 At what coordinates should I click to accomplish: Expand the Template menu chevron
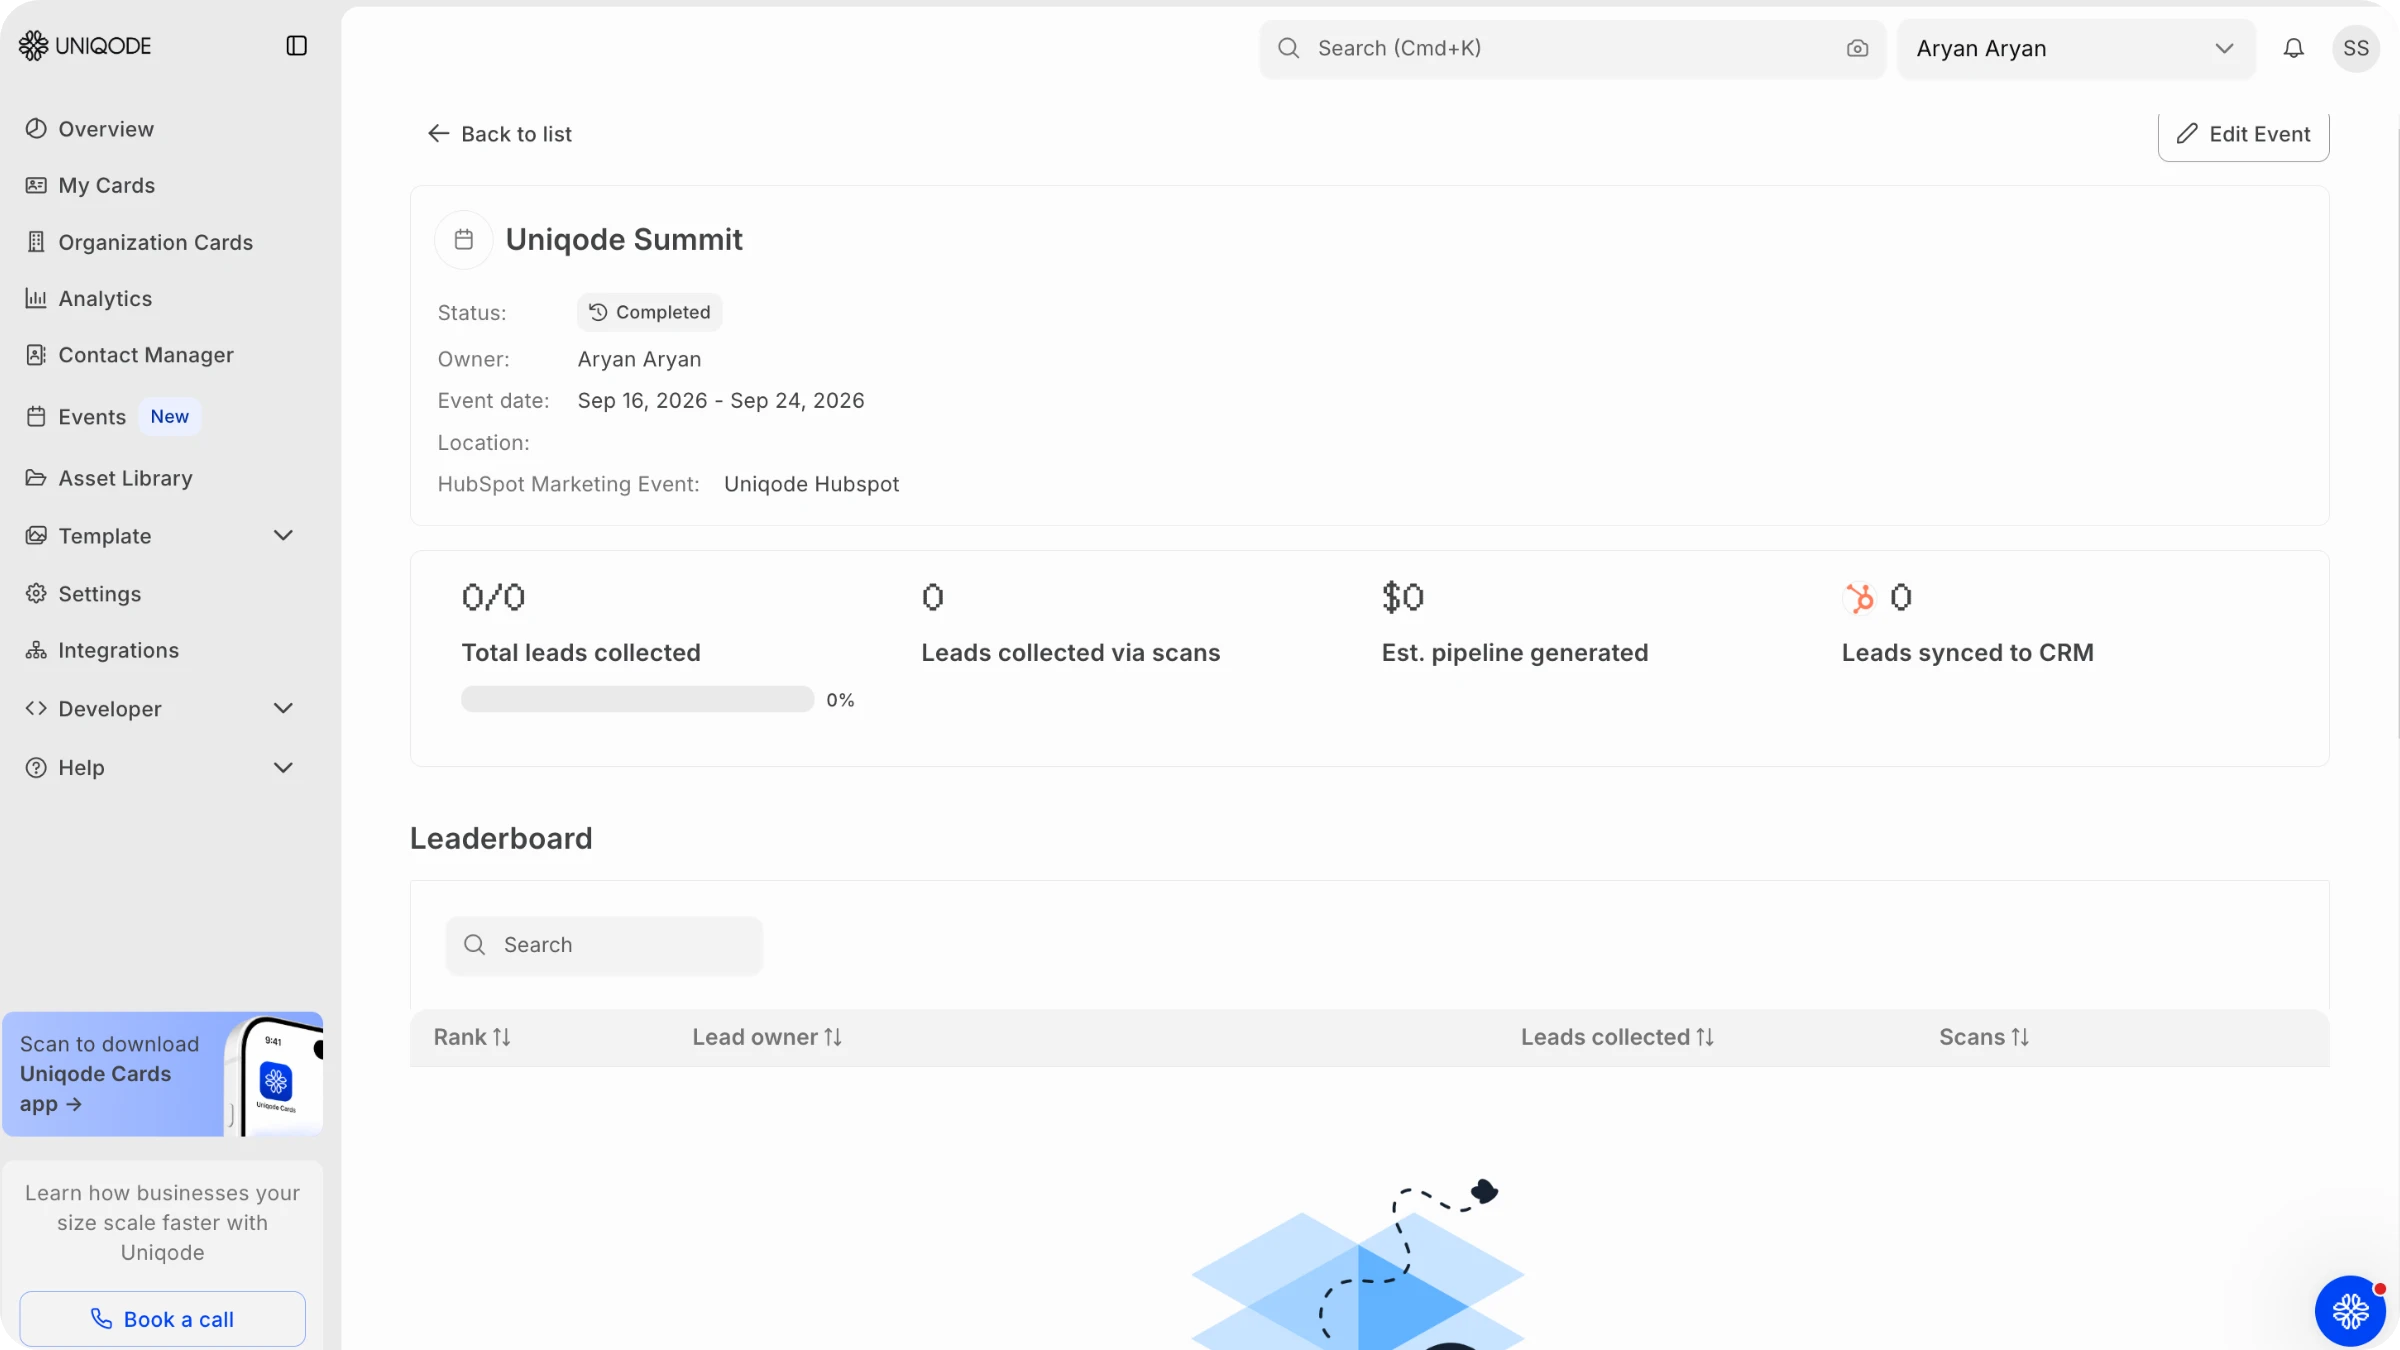[283, 536]
